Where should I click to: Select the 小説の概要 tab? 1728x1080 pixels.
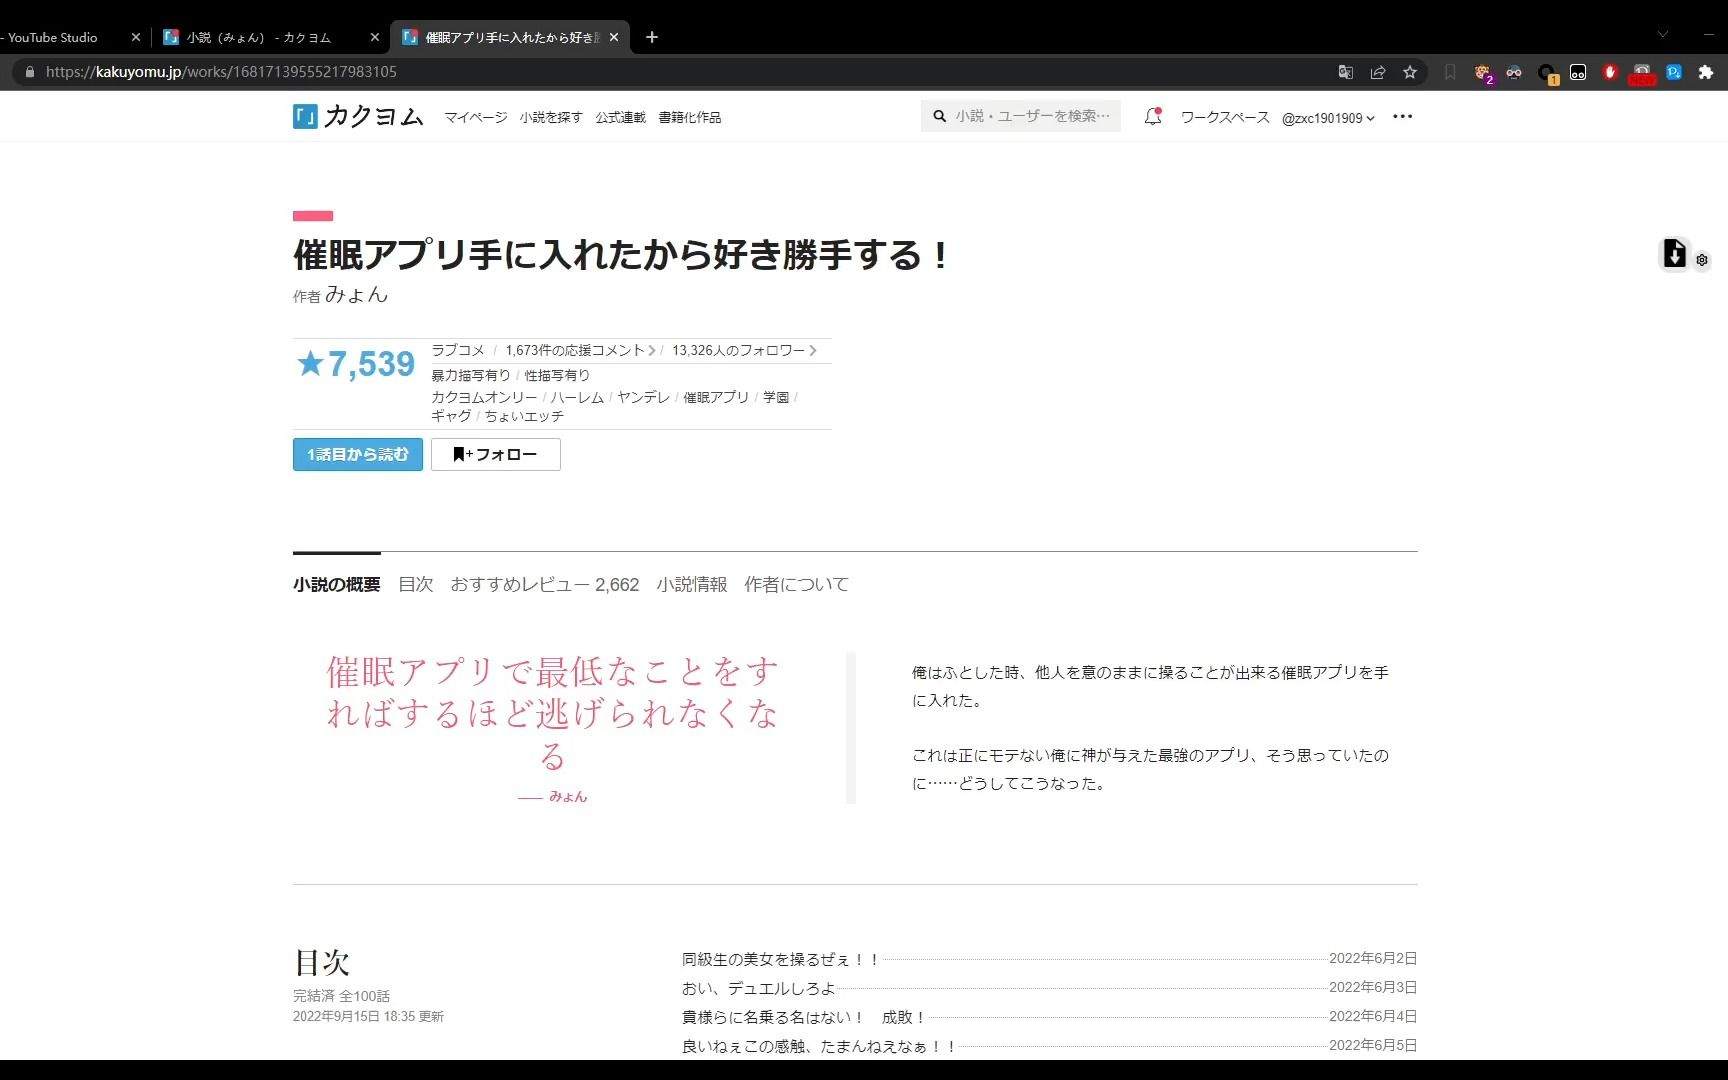(x=337, y=584)
